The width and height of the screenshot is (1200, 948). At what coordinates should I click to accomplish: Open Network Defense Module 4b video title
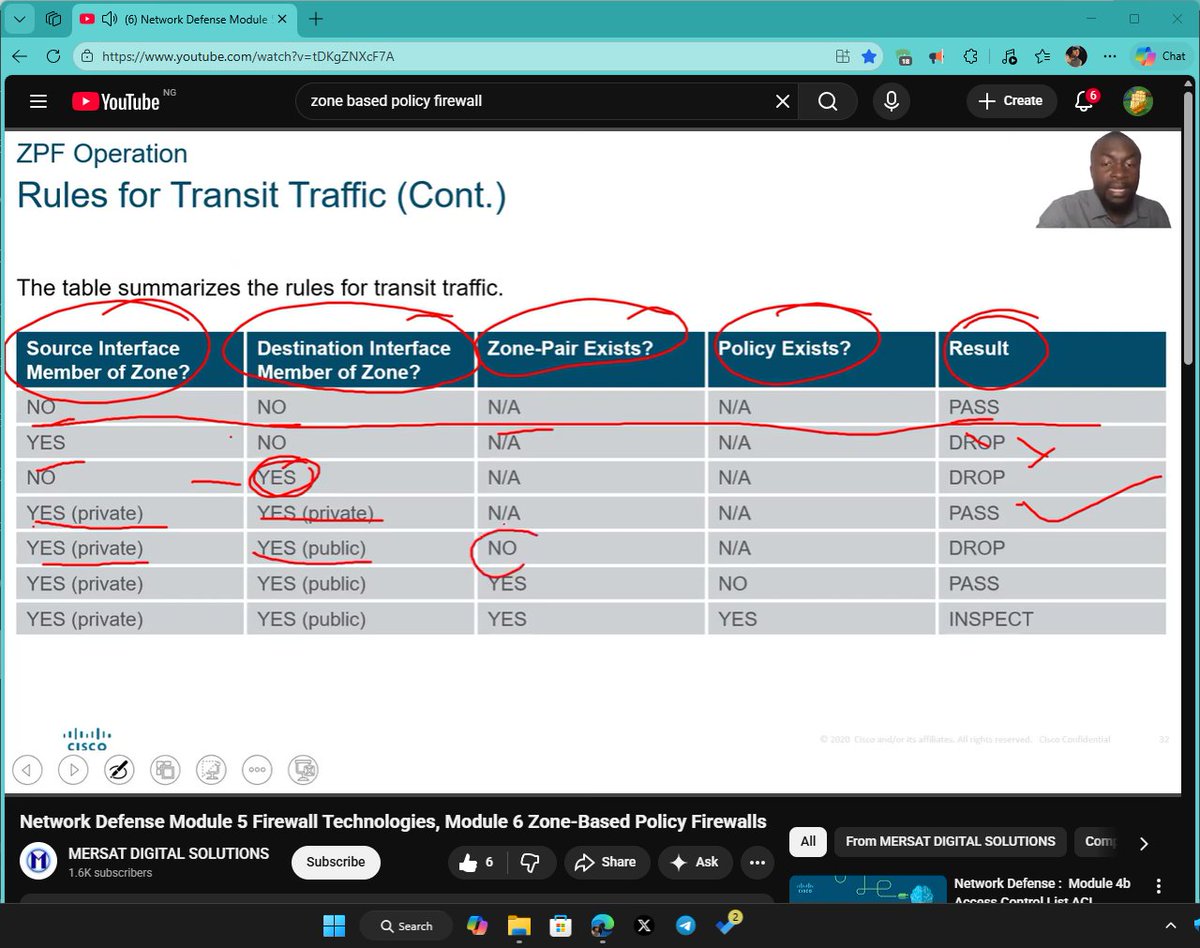[x=1042, y=891]
